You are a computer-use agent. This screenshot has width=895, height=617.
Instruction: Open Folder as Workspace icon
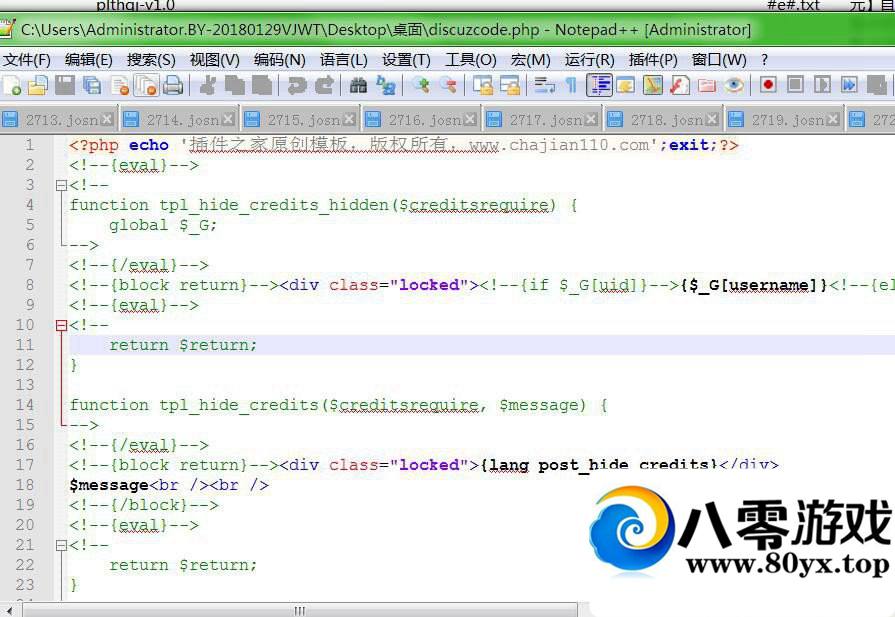pos(707,86)
